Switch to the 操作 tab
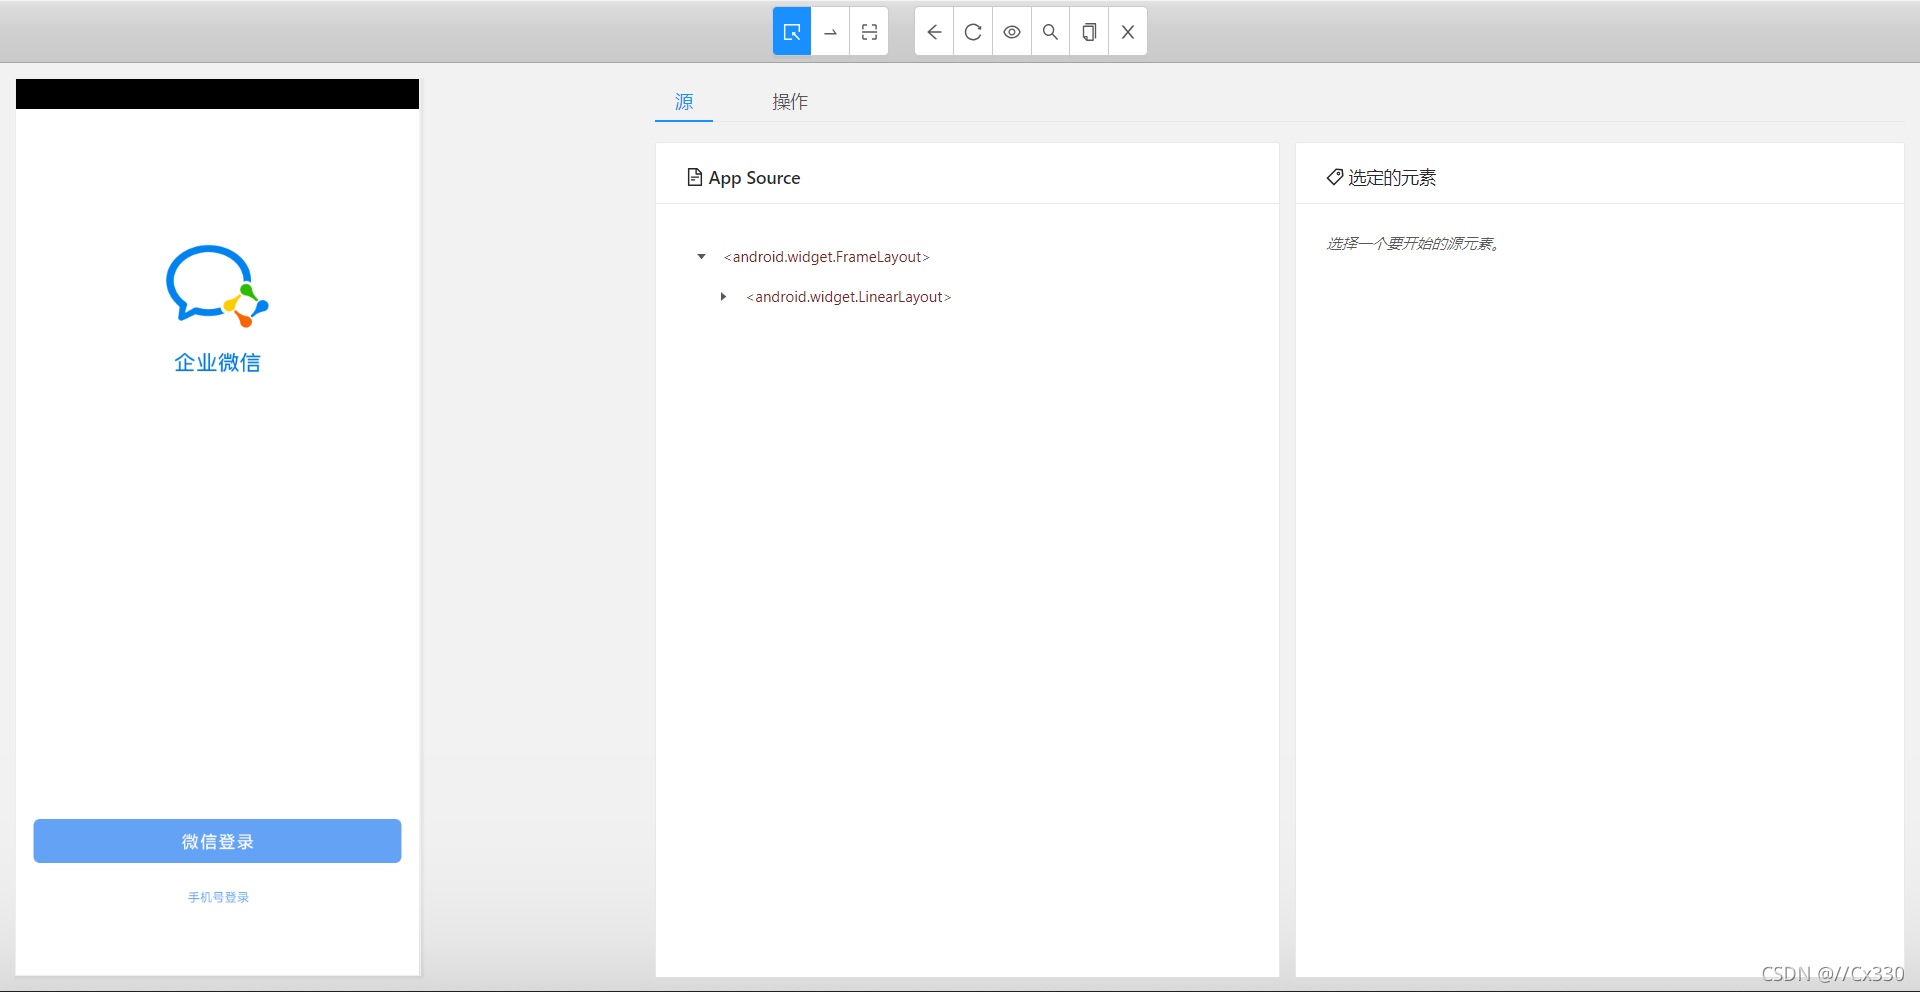 [x=790, y=102]
